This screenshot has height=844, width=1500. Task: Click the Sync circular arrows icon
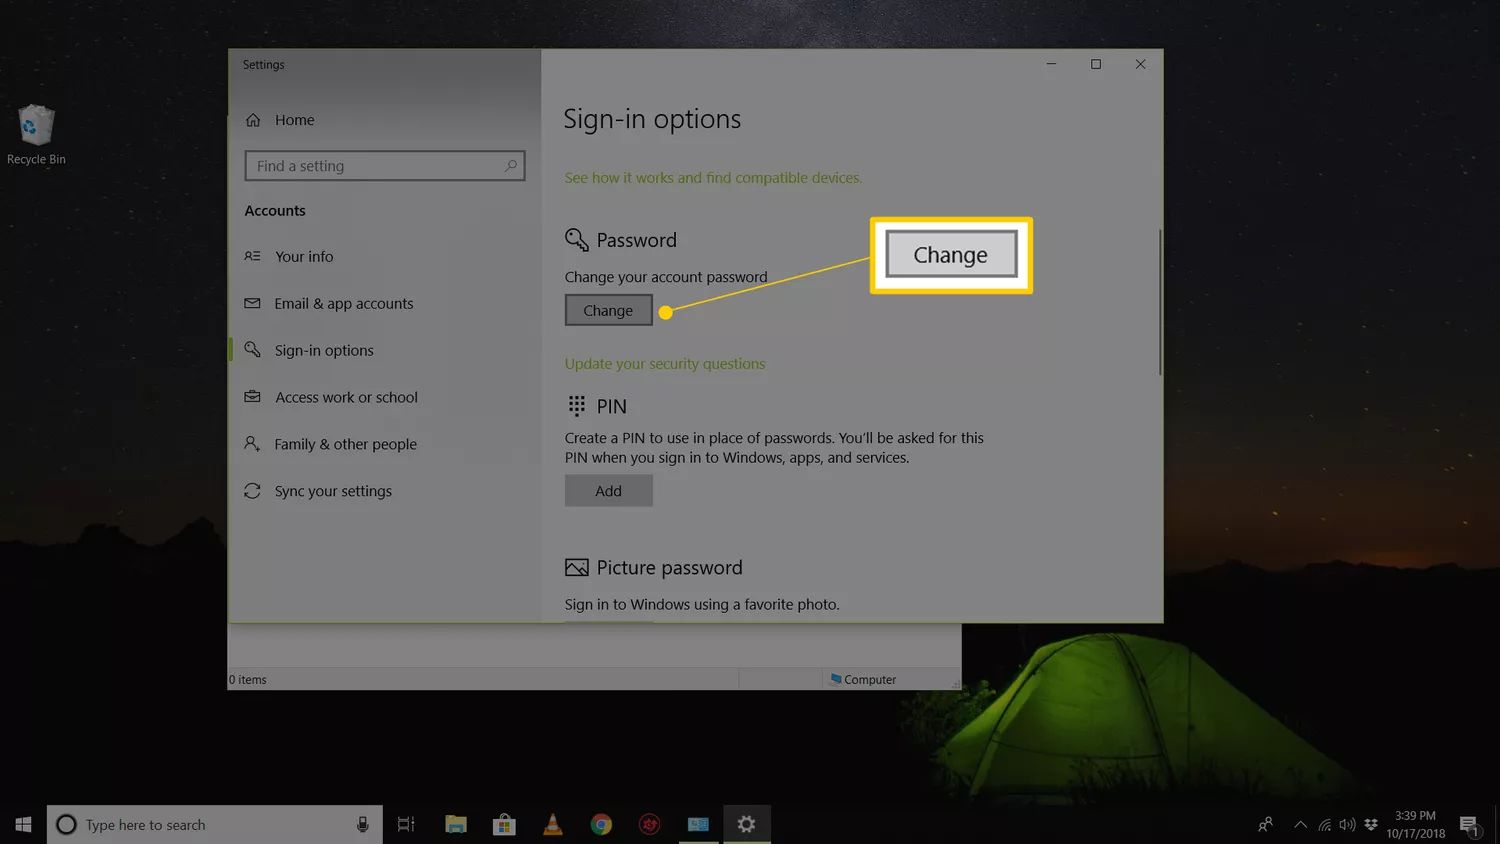tap(253, 491)
